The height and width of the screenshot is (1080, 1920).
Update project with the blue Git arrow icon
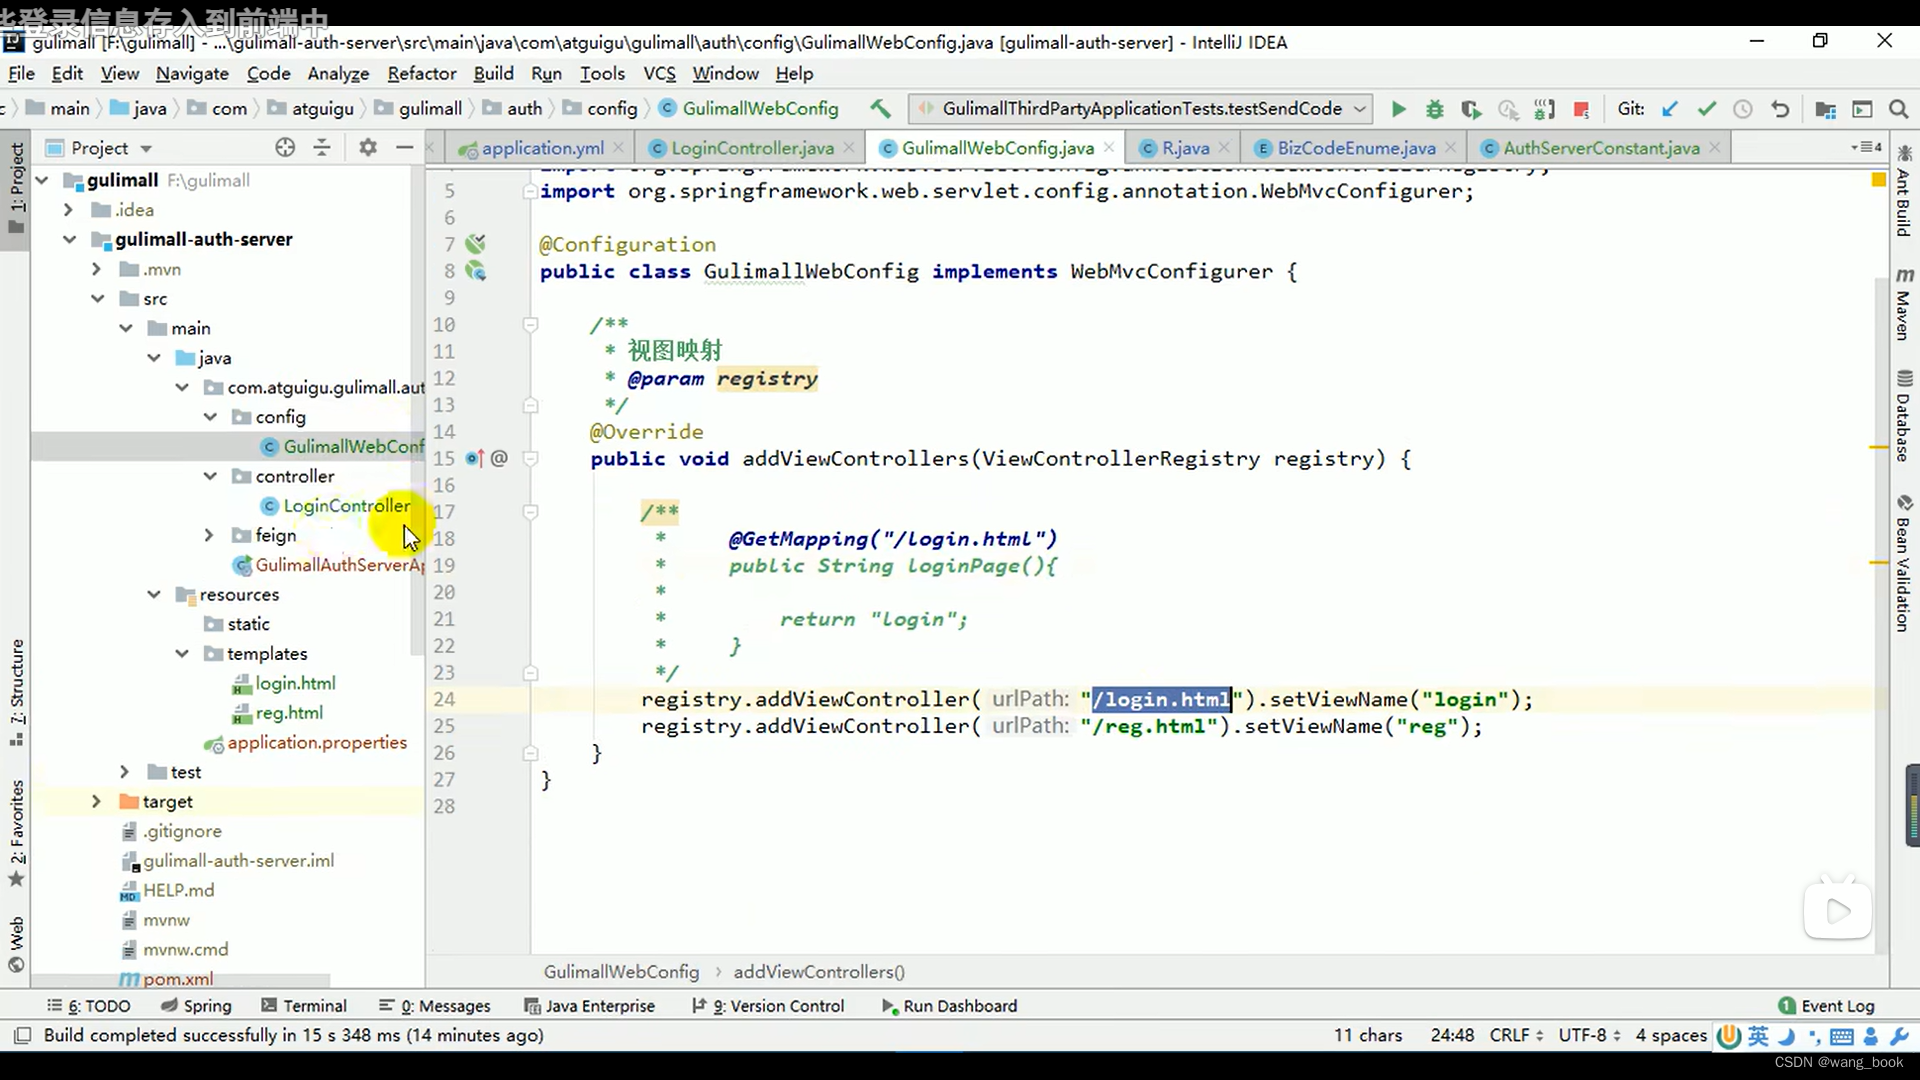coord(1669,109)
